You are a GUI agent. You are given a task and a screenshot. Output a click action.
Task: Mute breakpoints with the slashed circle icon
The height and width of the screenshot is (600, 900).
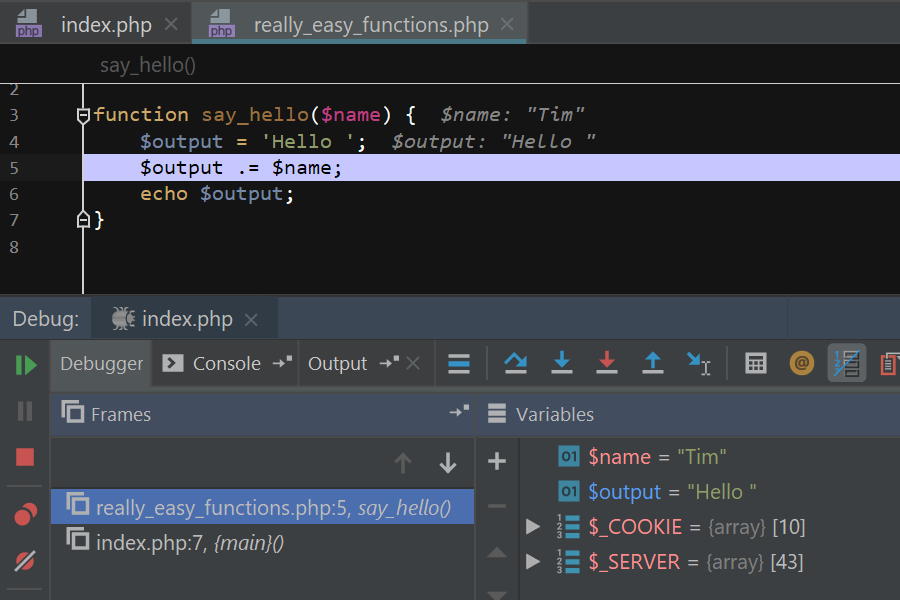(25, 561)
